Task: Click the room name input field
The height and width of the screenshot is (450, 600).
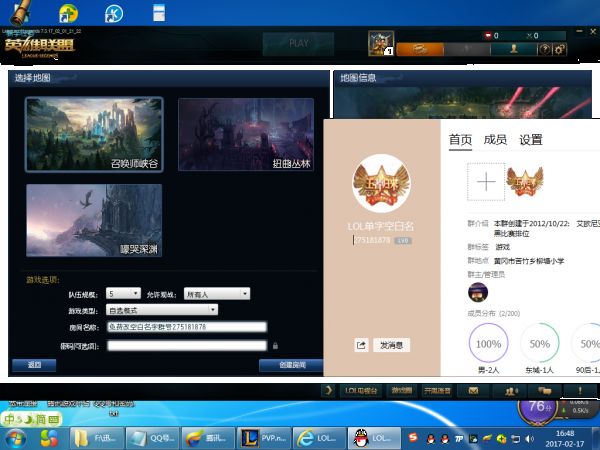Action: pos(187,327)
